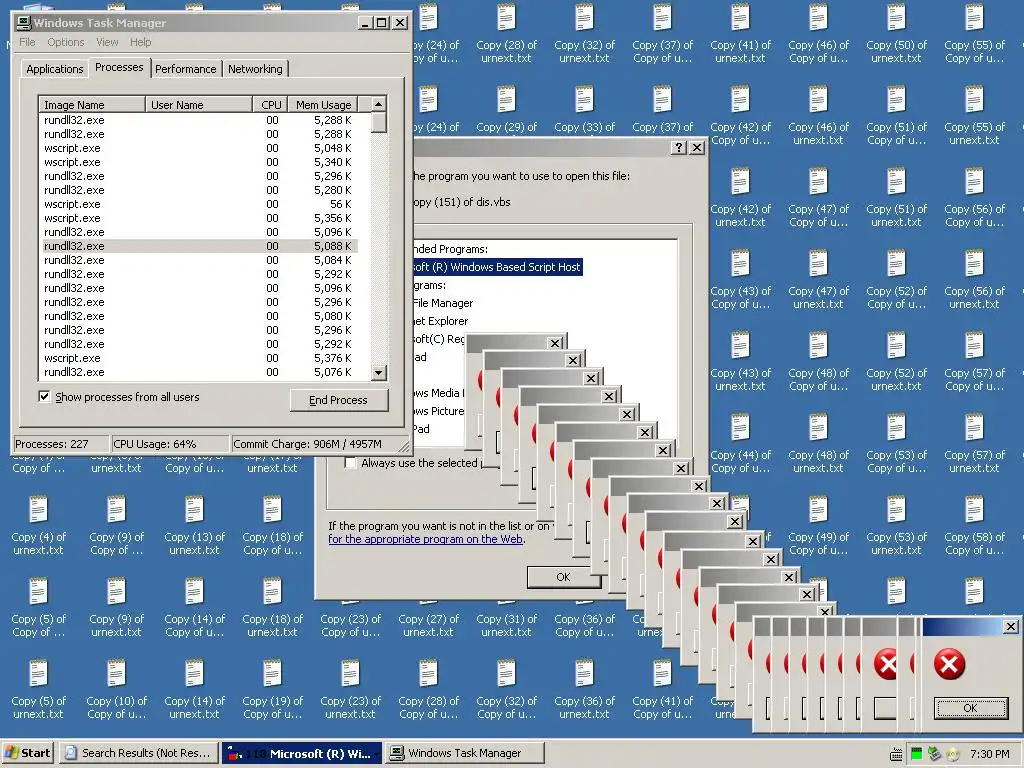Click the Start button
The width and height of the screenshot is (1024, 768).
[28, 753]
